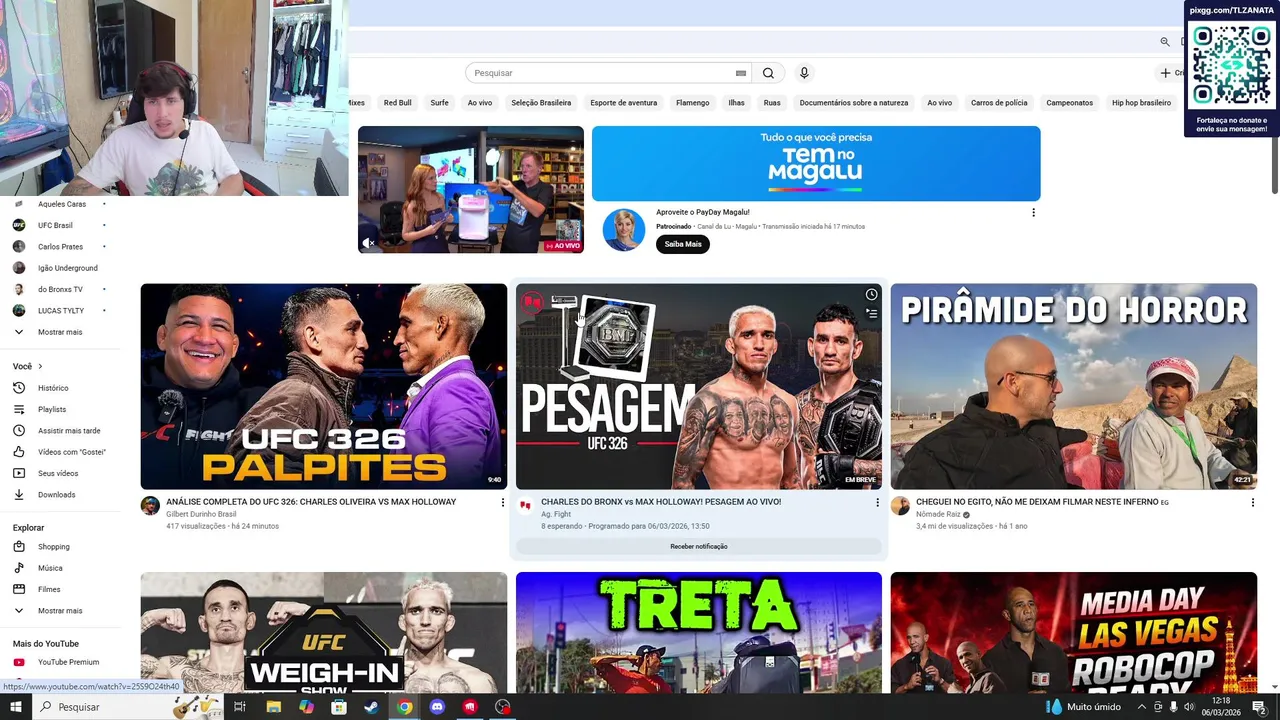1280x720 pixels.
Task: Expand Mostrar mais under Explorar
Action: click(60, 611)
